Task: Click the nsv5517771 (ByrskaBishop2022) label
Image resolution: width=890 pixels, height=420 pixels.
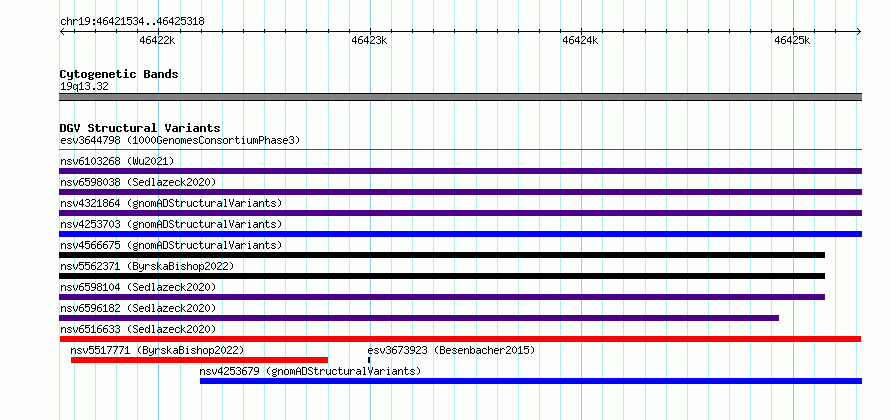Action: tap(157, 350)
